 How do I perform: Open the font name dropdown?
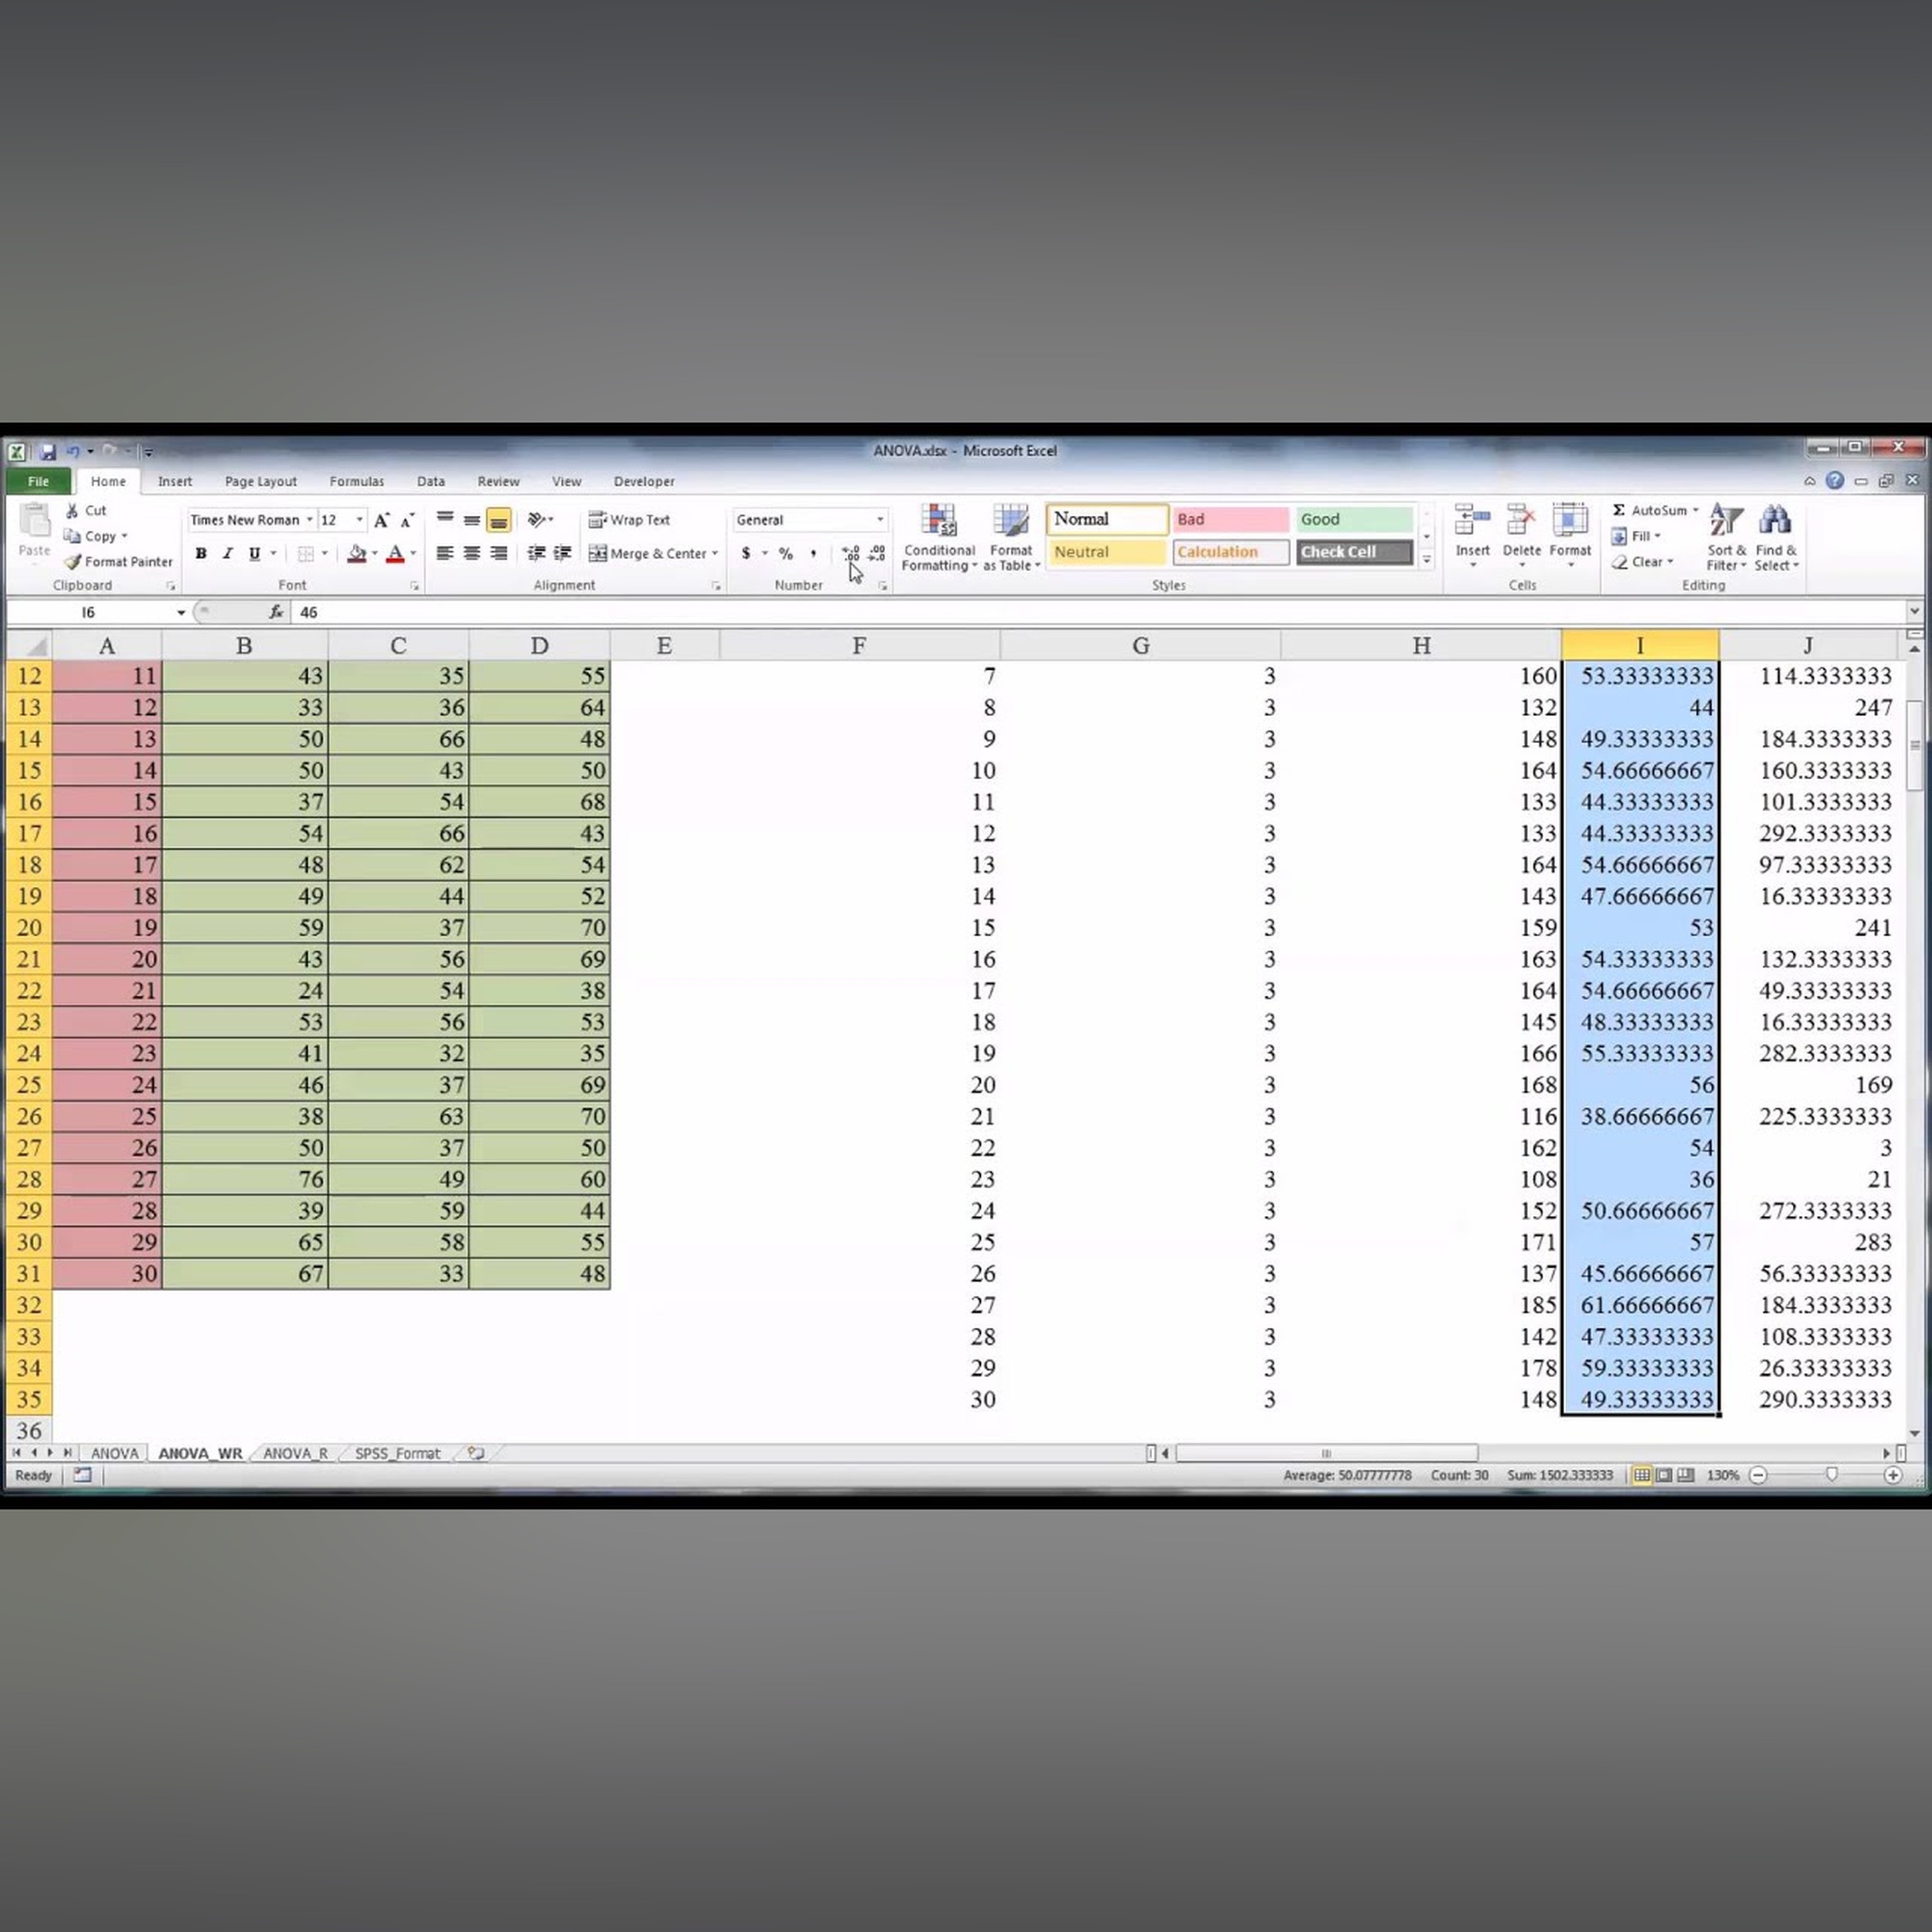point(309,520)
